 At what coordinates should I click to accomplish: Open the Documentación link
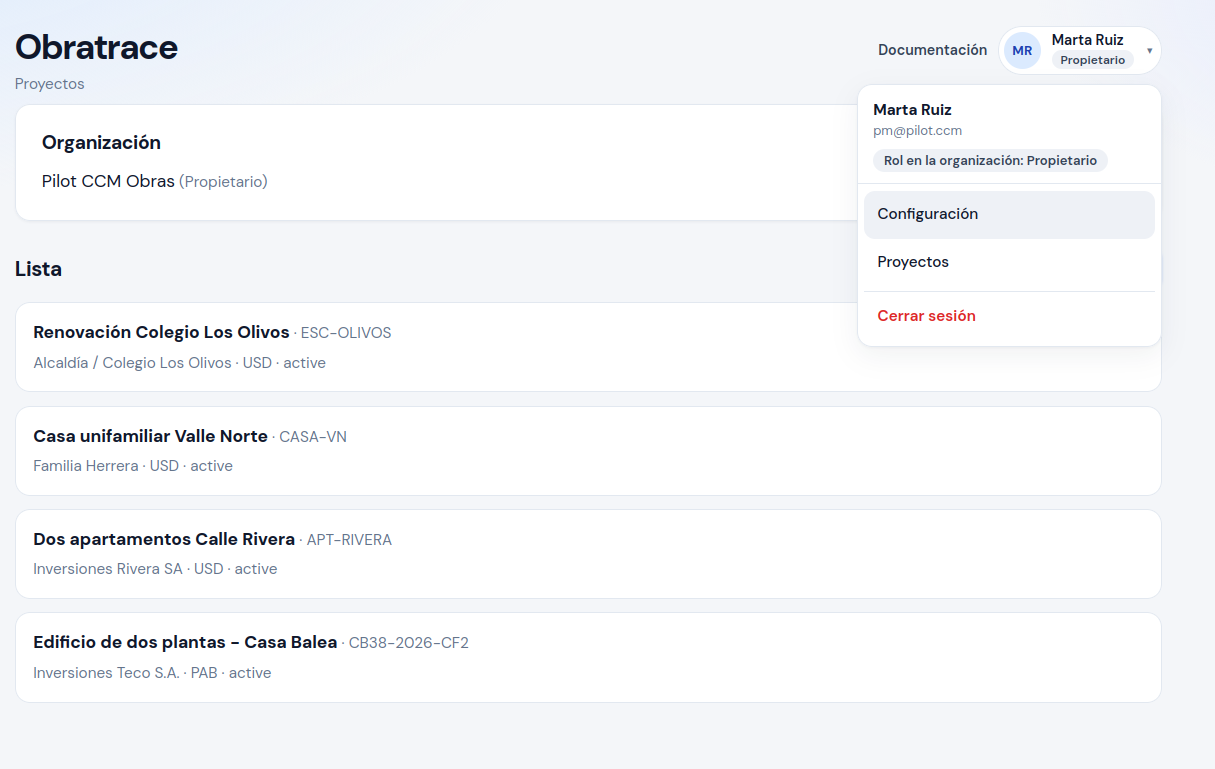932,50
